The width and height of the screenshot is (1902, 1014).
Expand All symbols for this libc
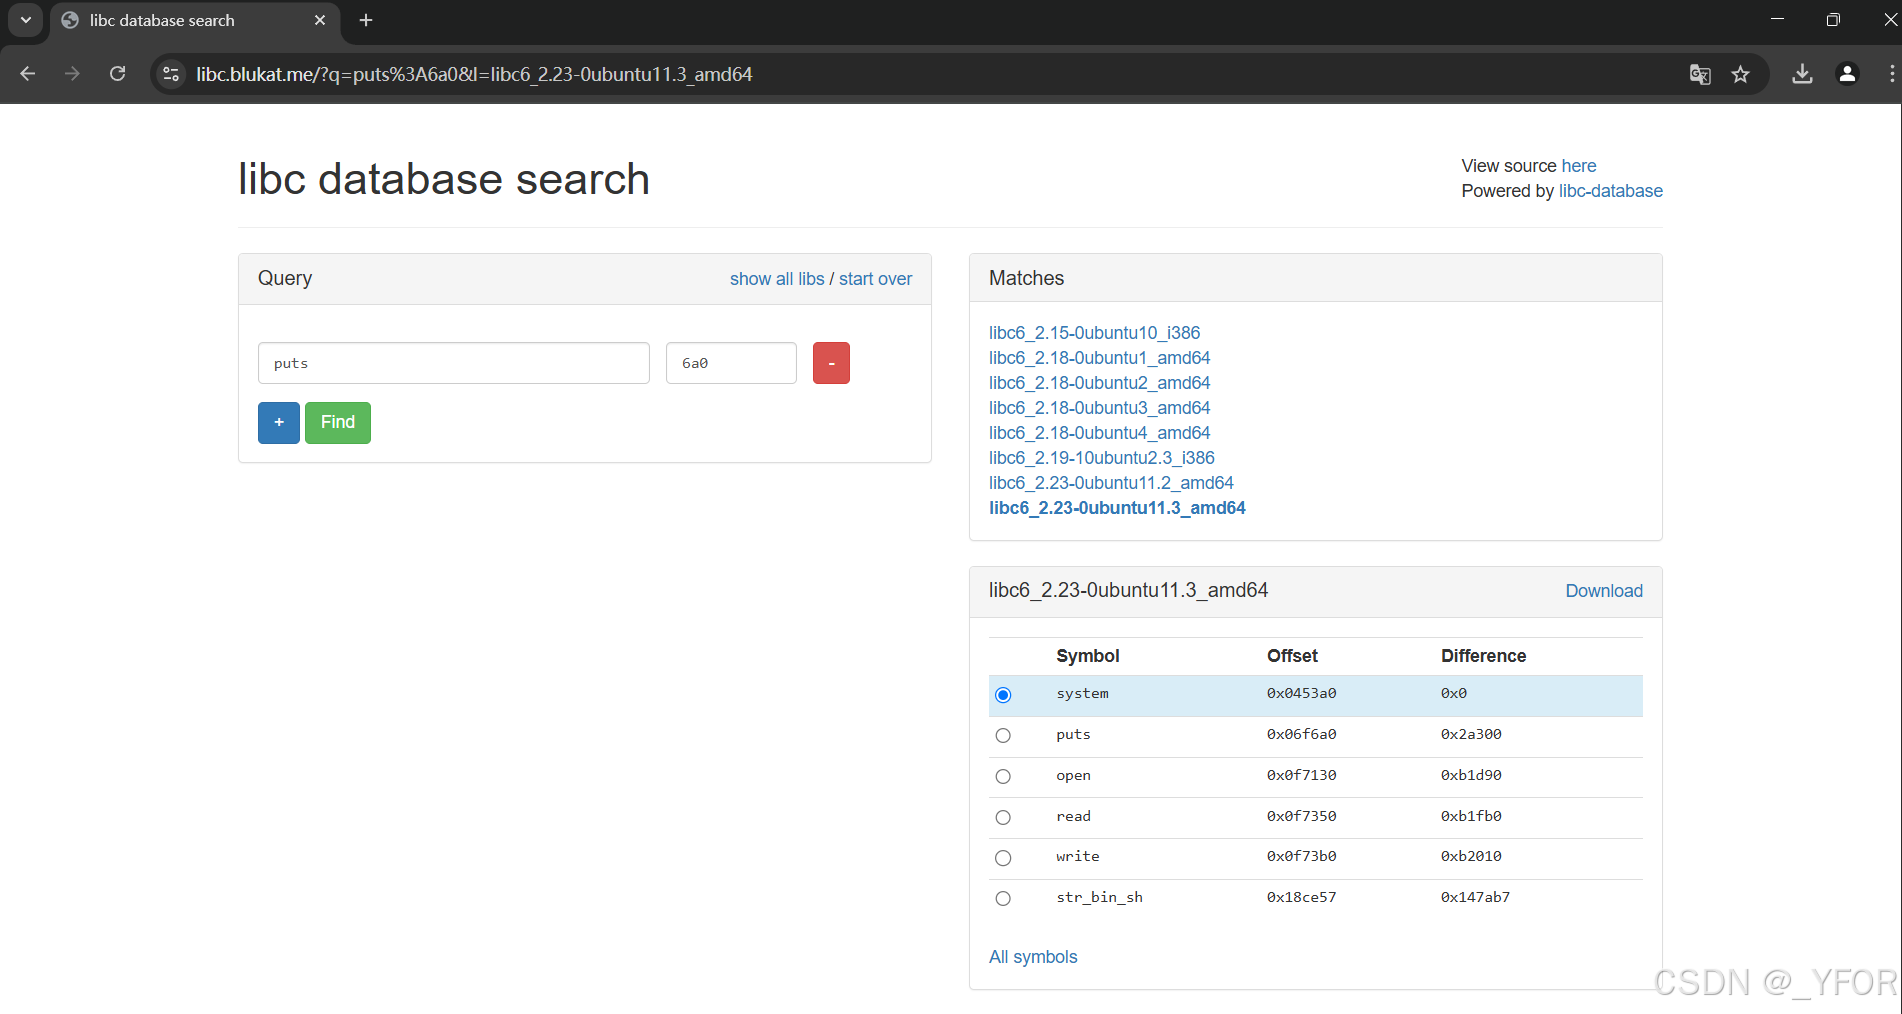[1032, 957]
